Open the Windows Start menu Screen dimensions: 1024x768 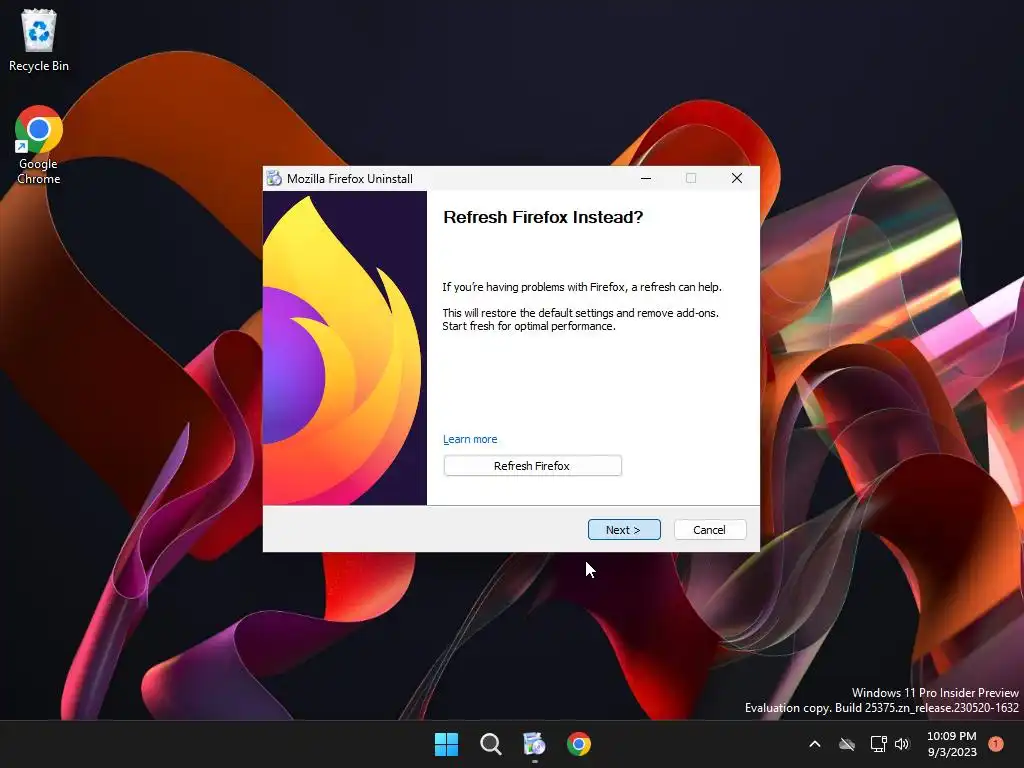pyautogui.click(x=447, y=744)
